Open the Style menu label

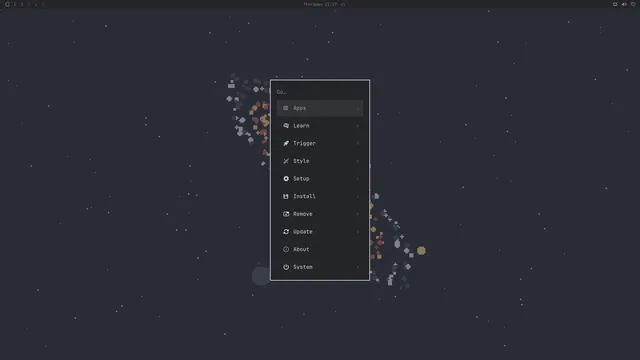301,161
